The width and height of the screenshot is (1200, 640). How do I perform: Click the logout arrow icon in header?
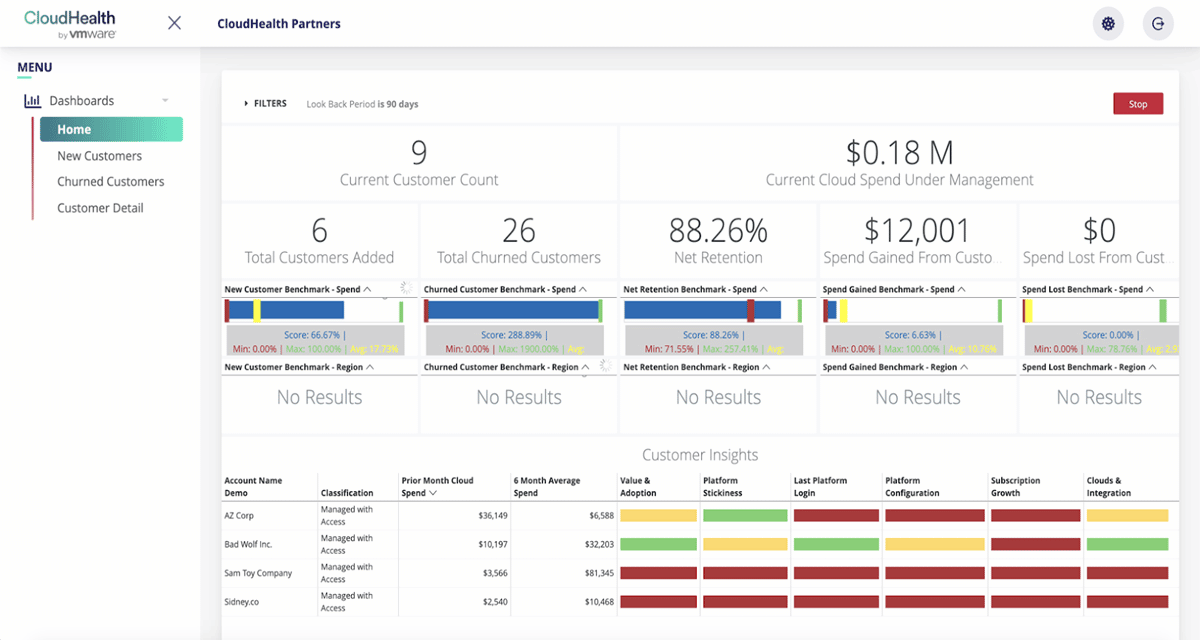coord(1158,24)
